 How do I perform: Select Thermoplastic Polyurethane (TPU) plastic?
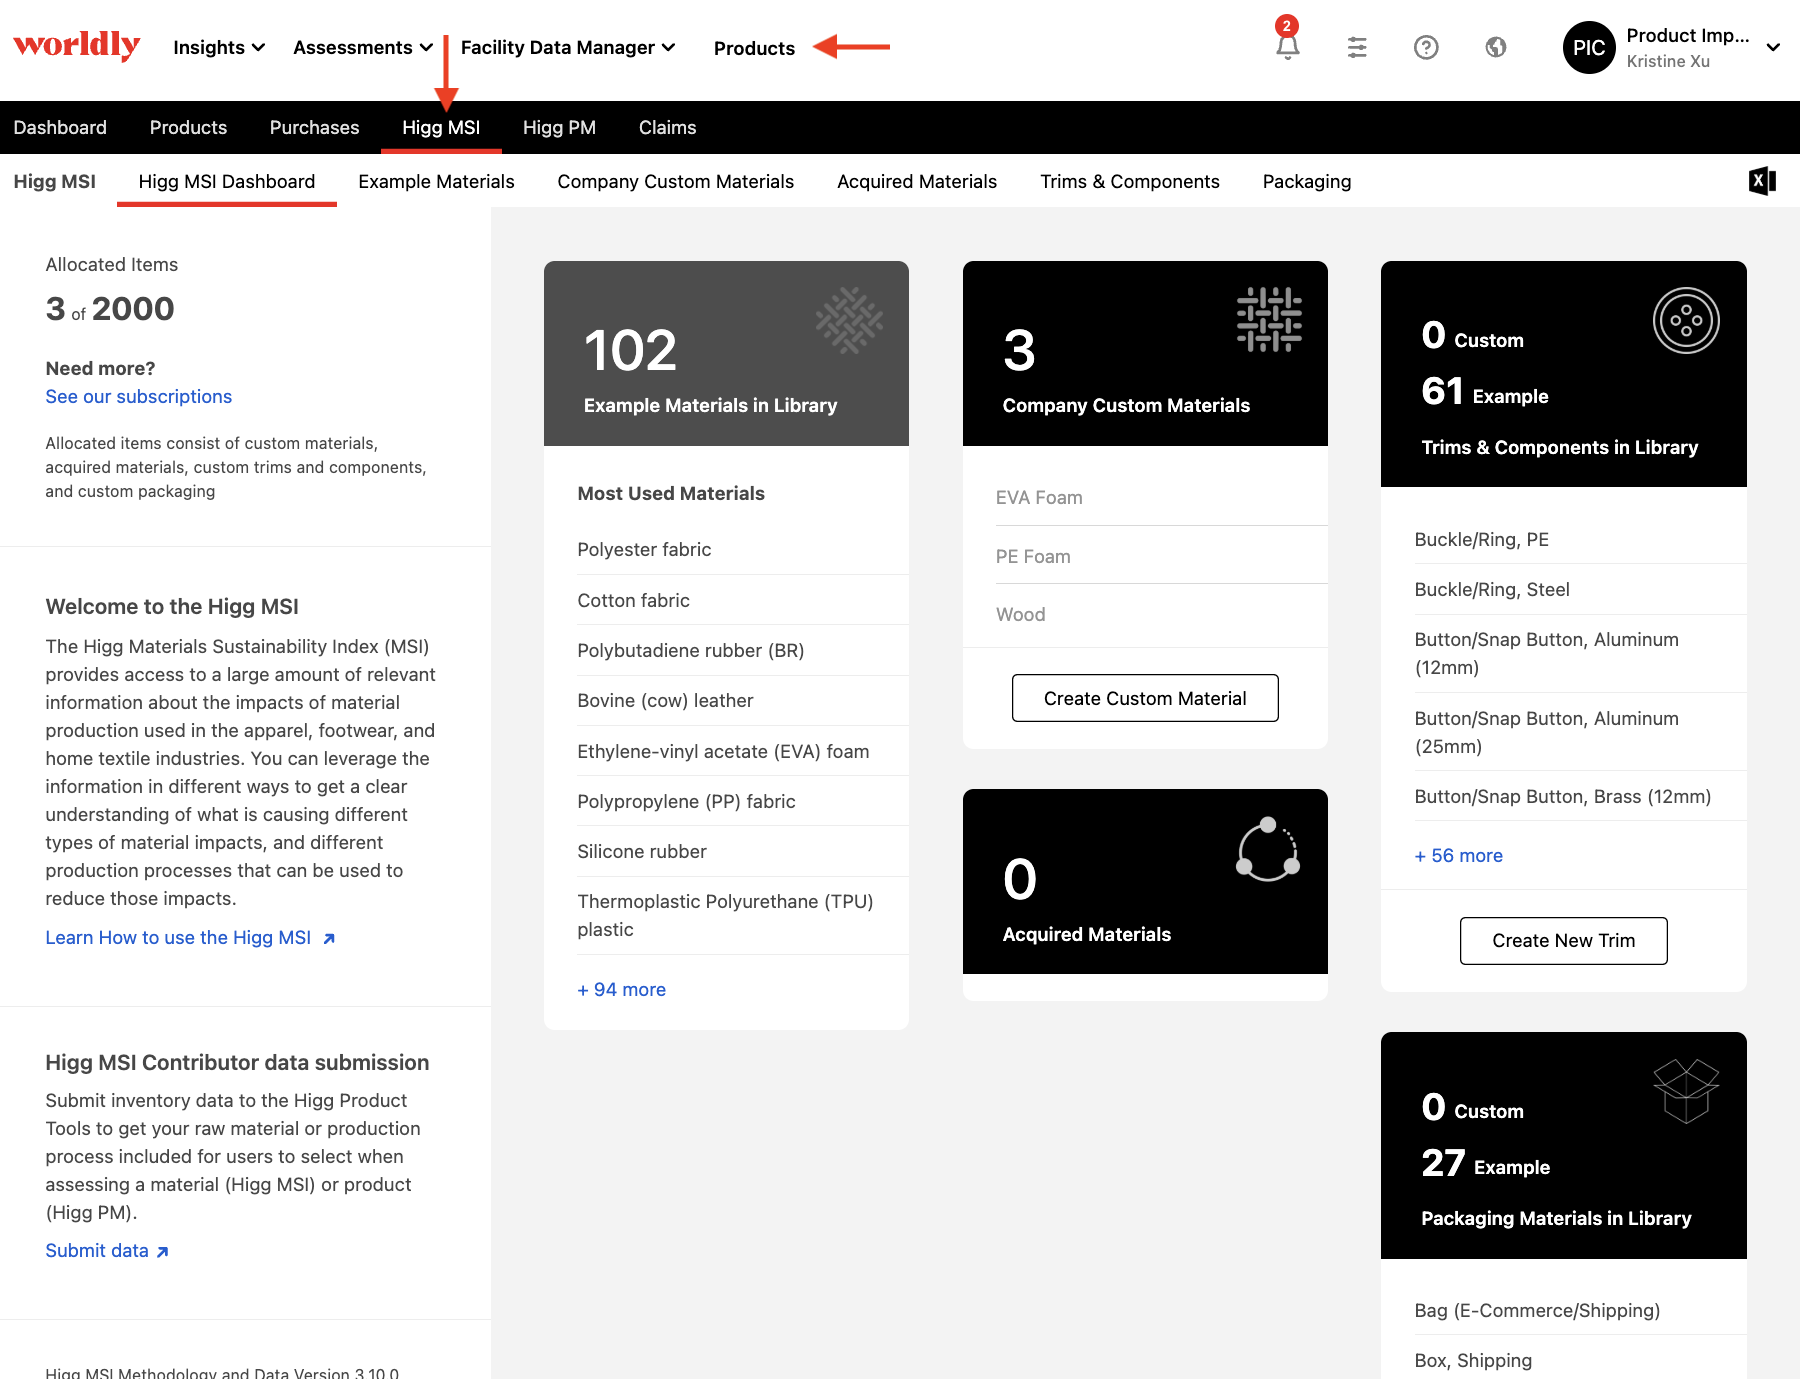[x=743, y=915]
